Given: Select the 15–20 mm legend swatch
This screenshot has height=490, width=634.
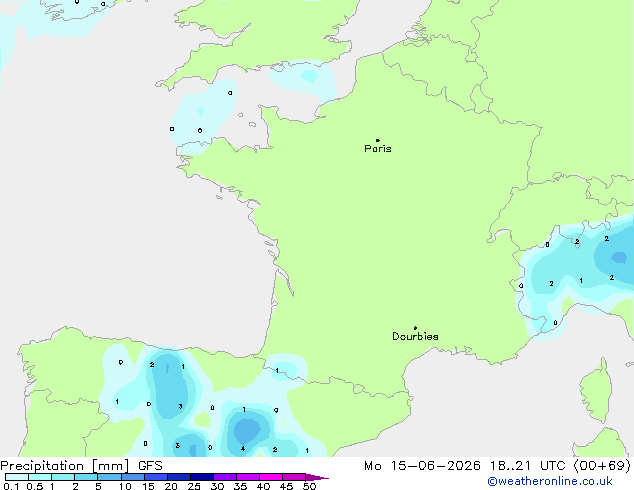Looking at the screenshot, I should (156, 477).
